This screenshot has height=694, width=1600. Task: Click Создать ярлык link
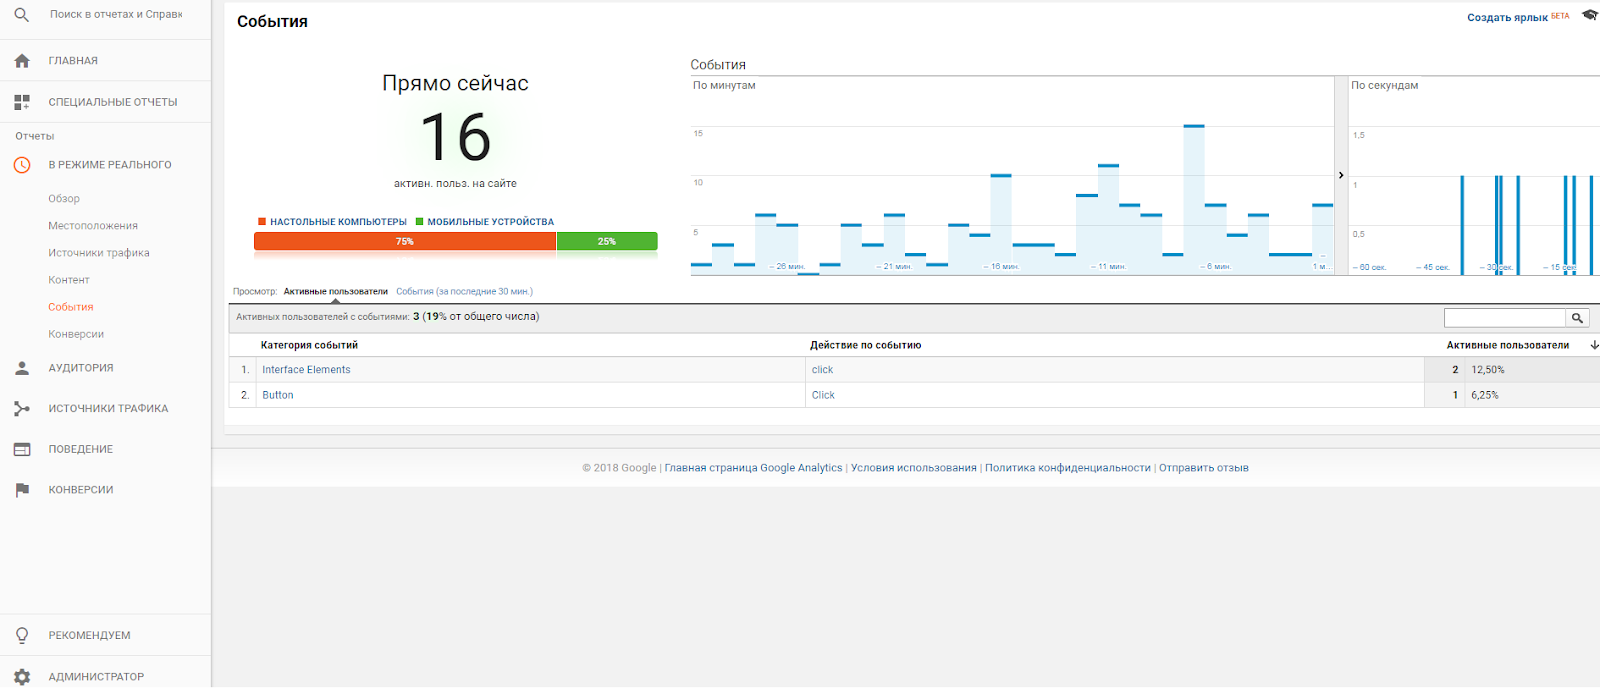(1507, 18)
